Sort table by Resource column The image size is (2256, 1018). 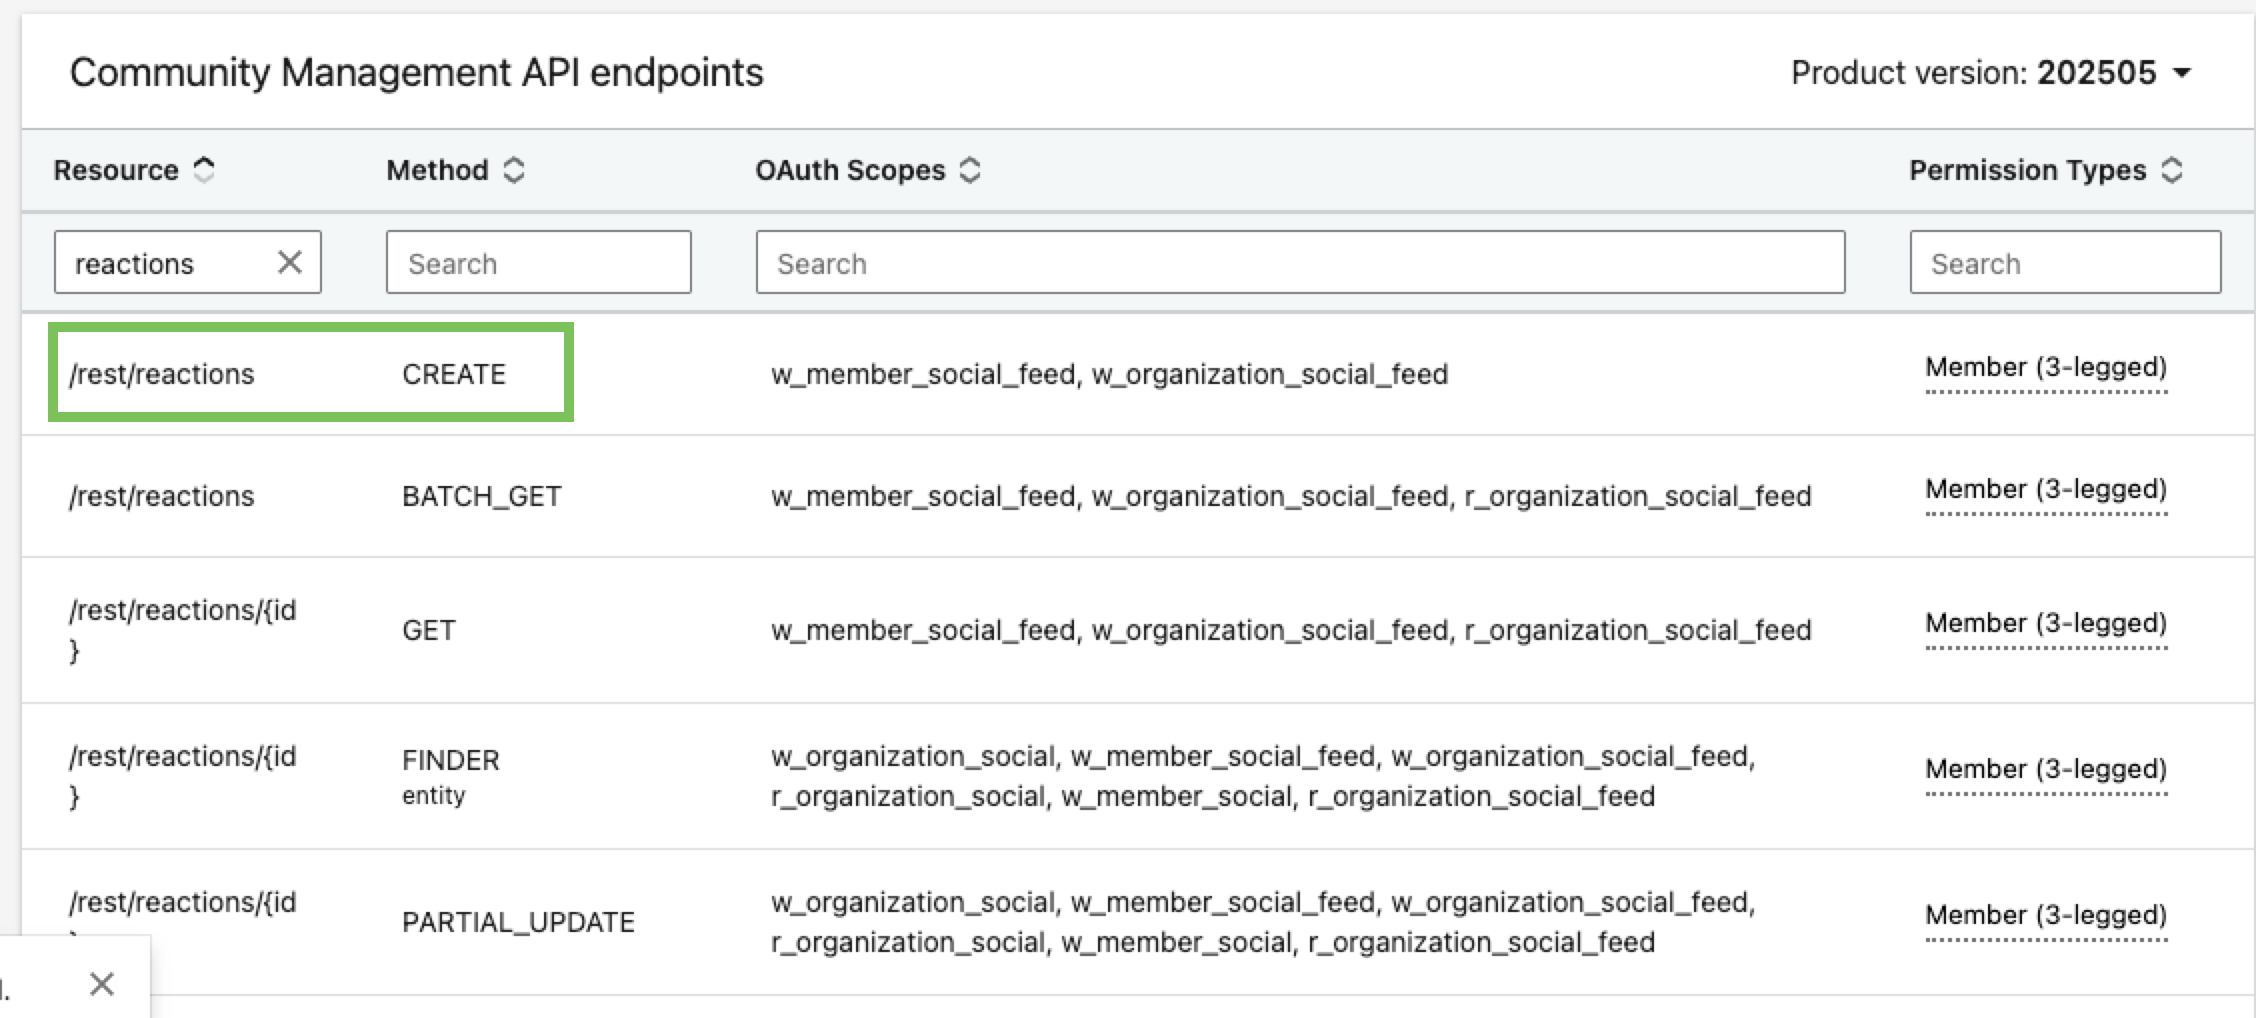(x=204, y=170)
